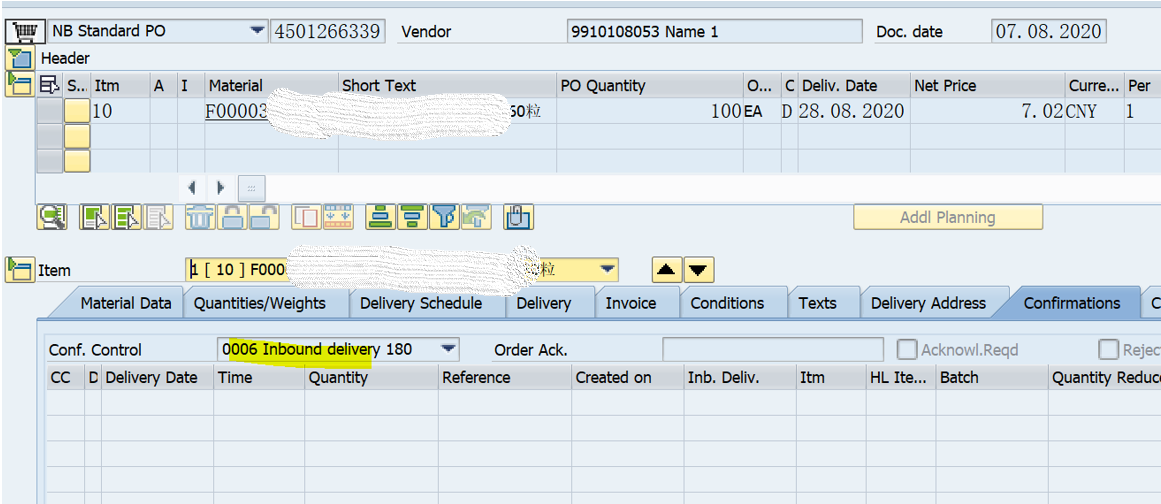Click the next item down arrow
This screenshot has height=504, width=1161.
(699, 270)
